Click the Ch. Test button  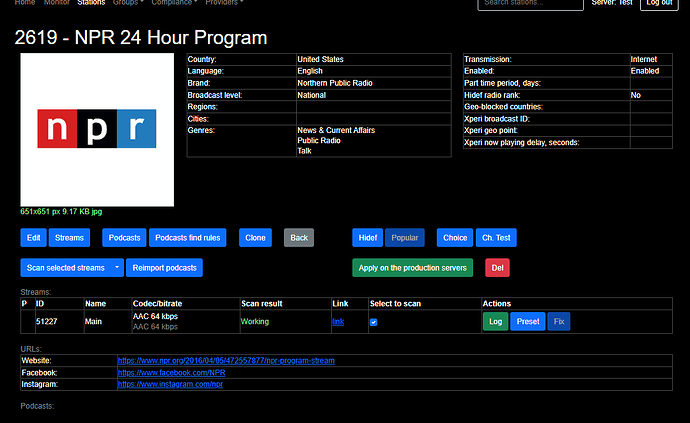[496, 238]
